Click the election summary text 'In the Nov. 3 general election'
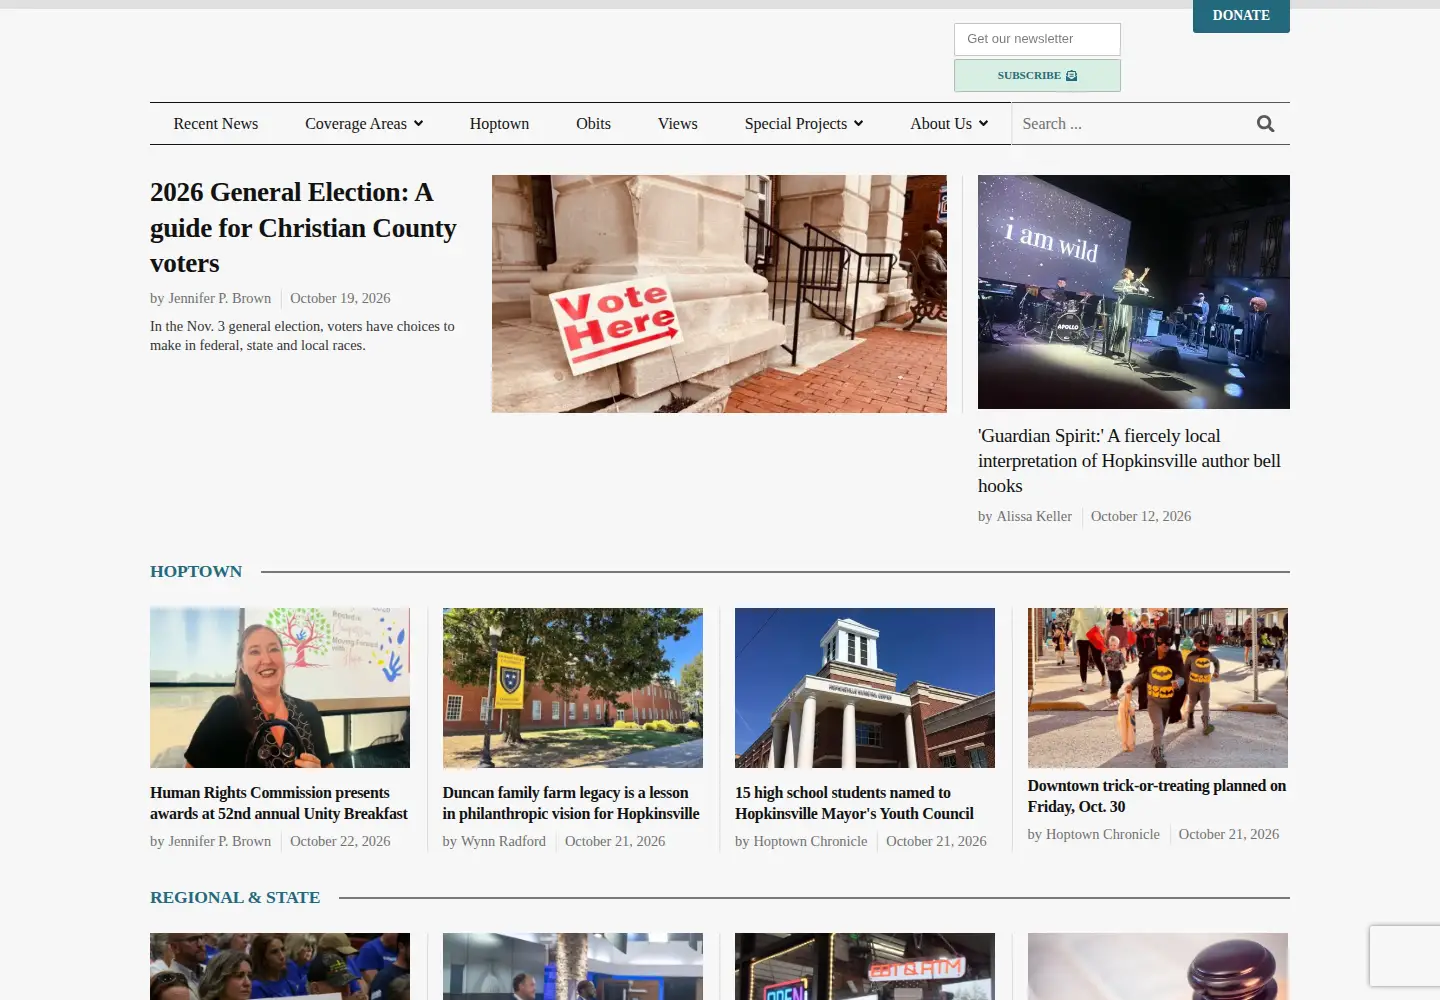The width and height of the screenshot is (1440, 1000). pos(302,336)
